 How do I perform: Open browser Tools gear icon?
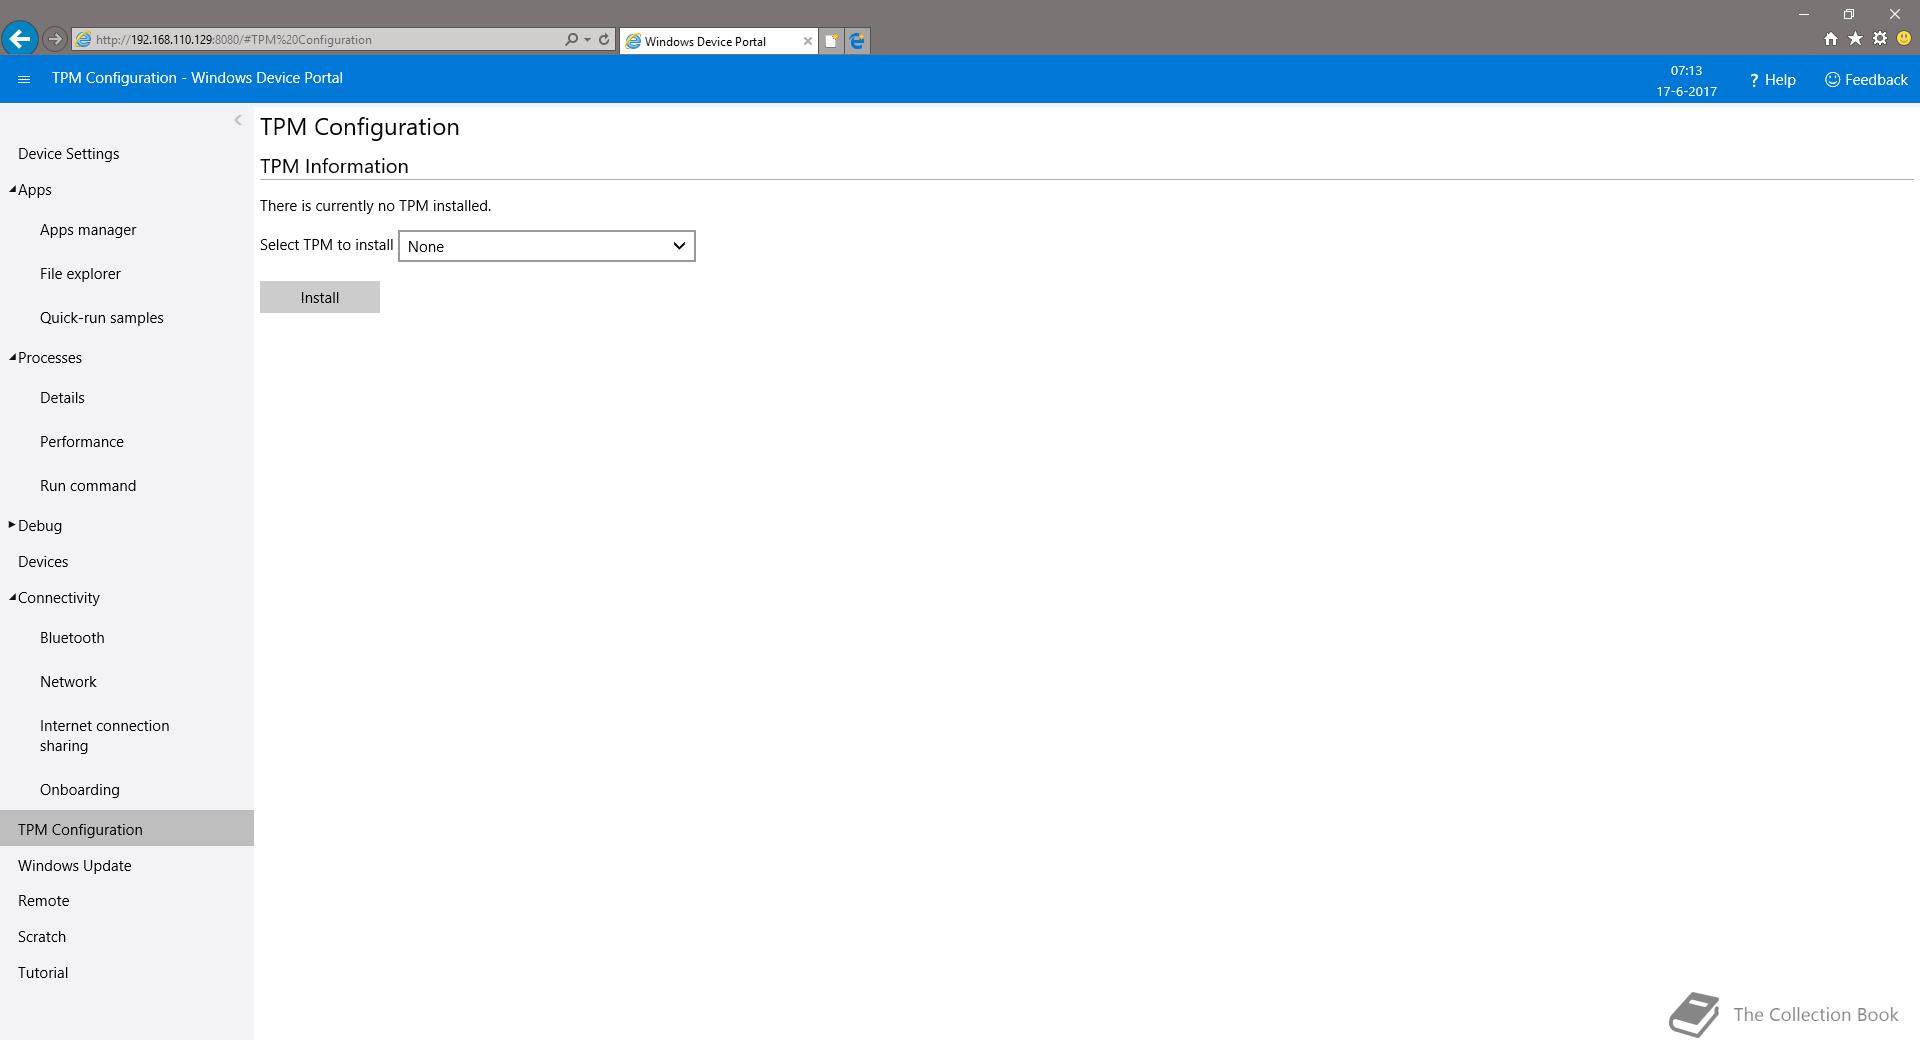point(1880,39)
